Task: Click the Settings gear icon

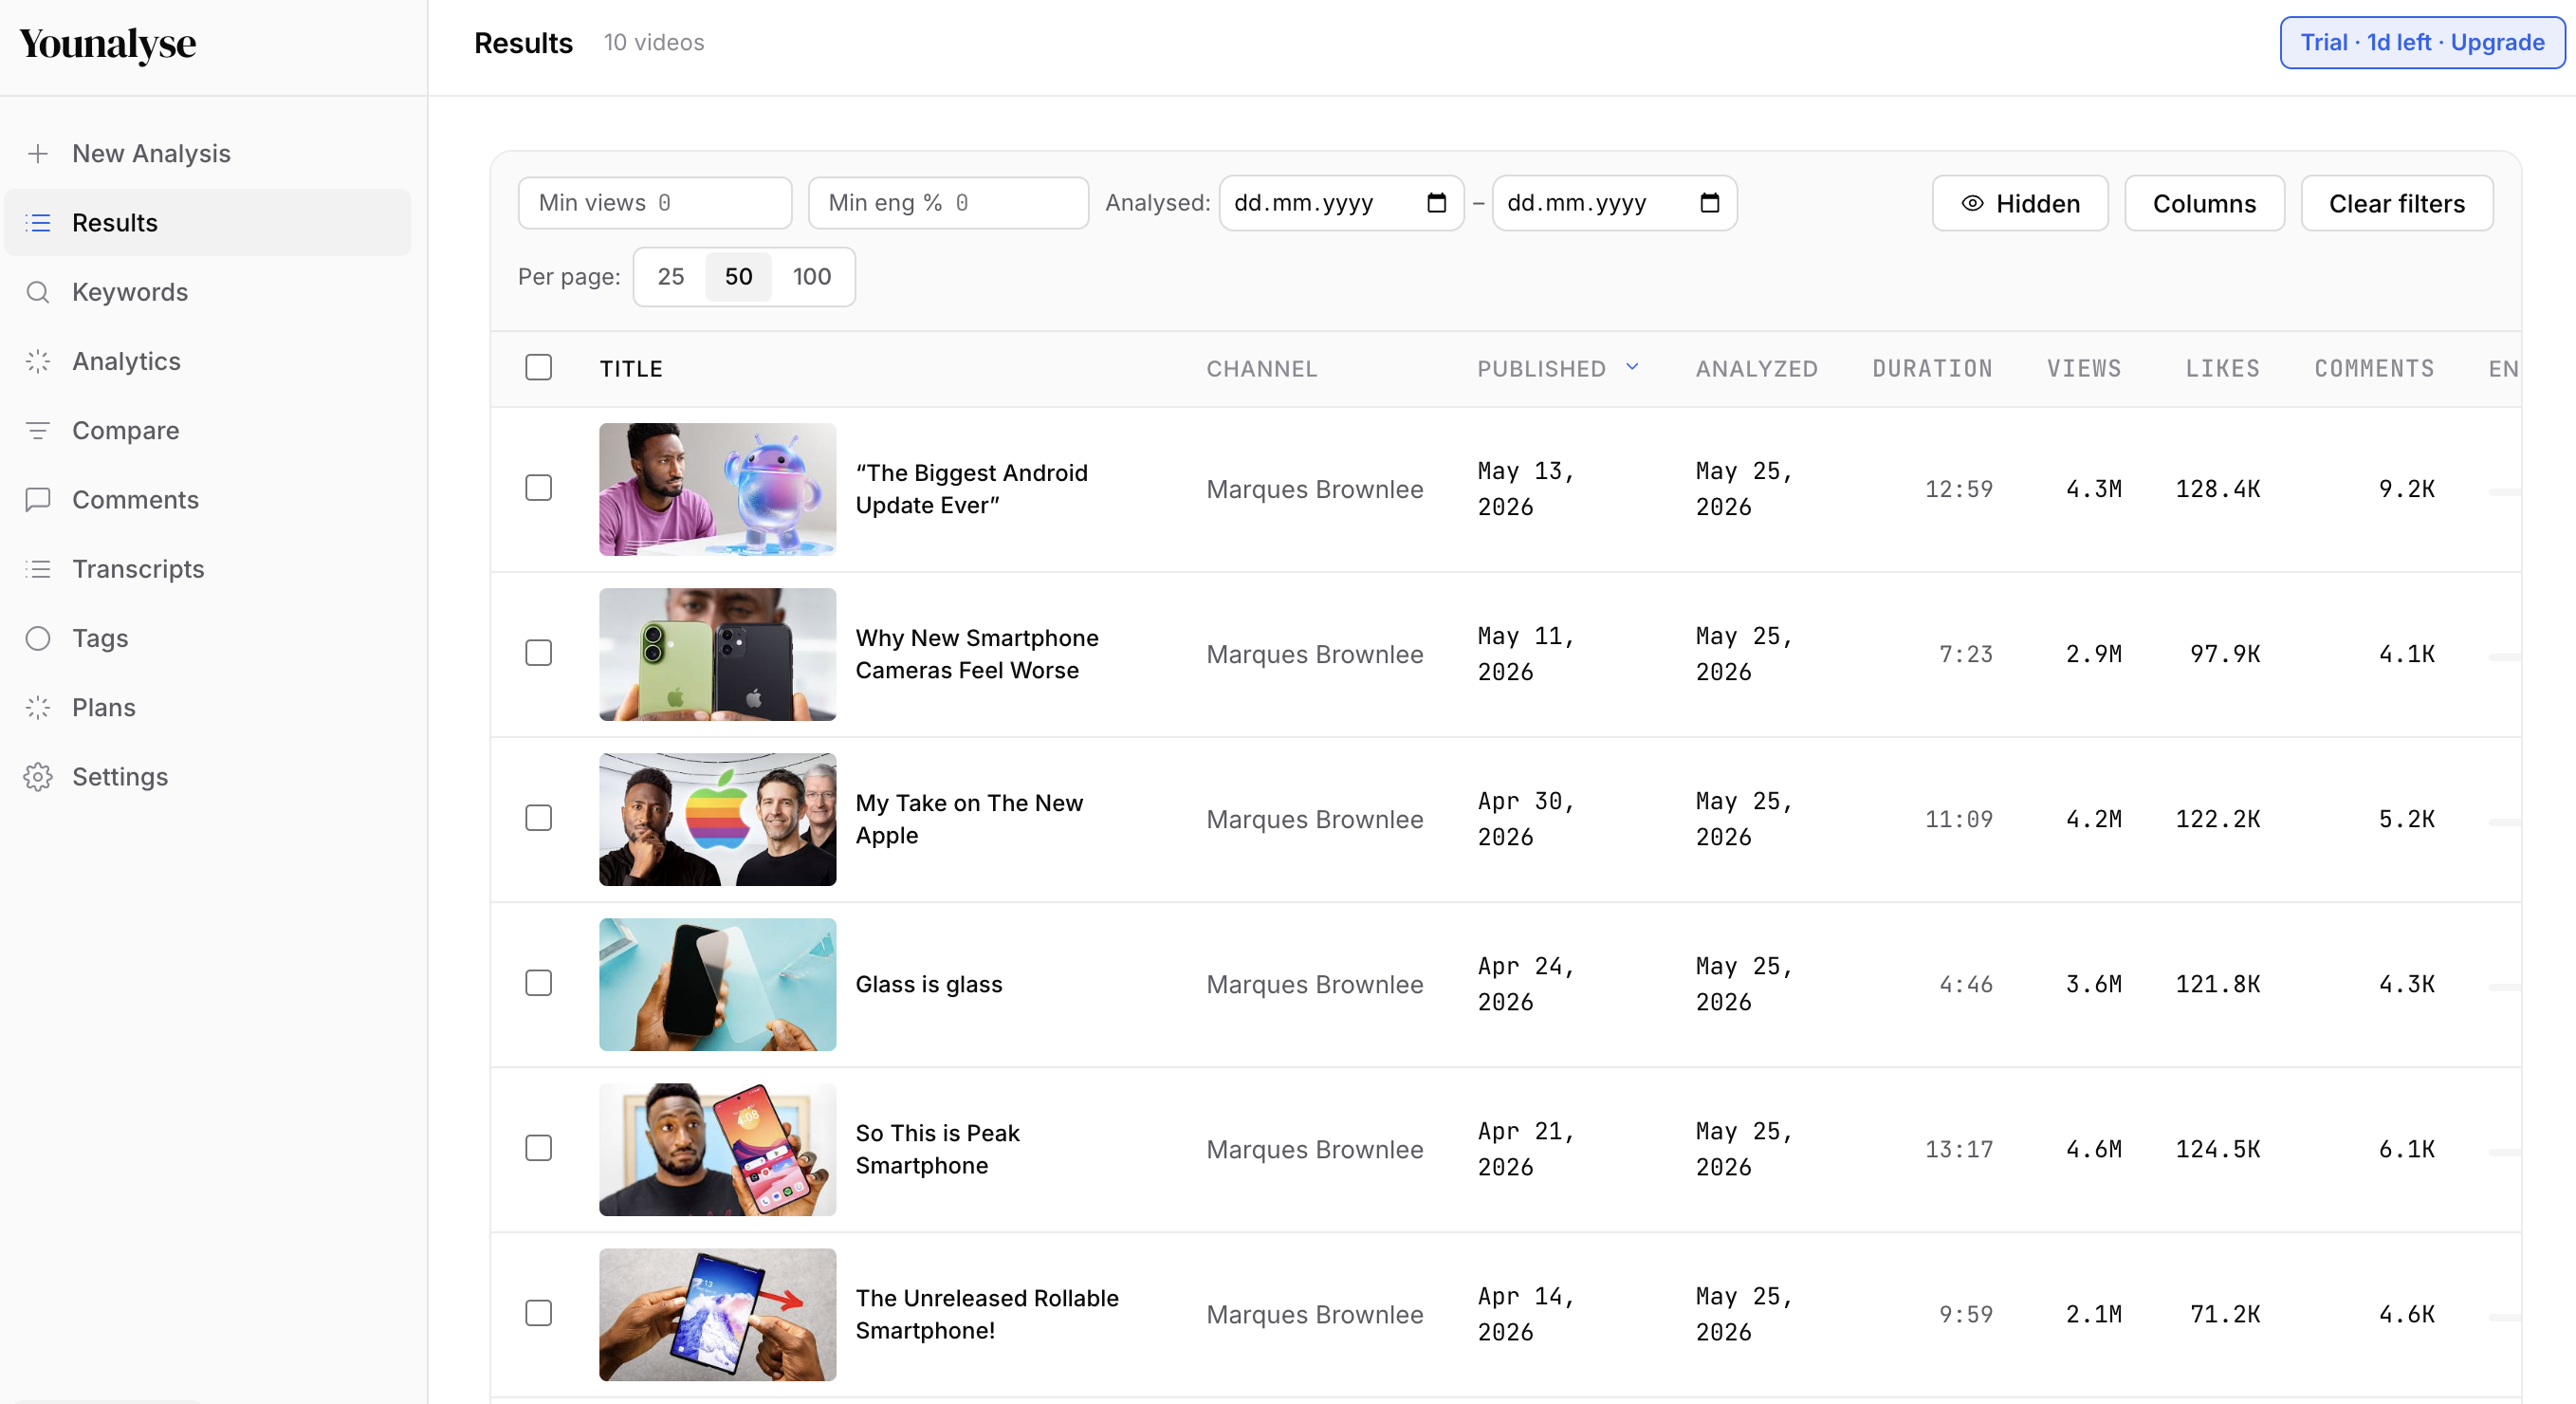Action: tap(38, 776)
